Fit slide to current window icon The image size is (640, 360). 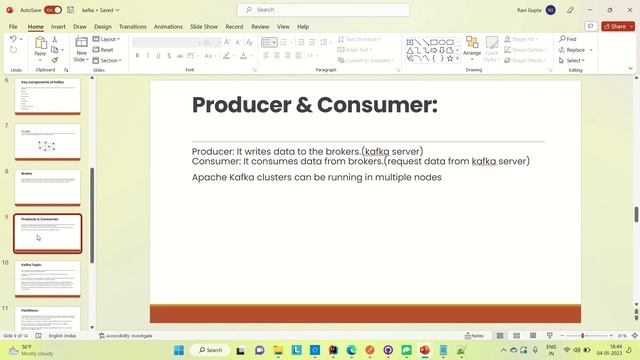pos(635,336)
